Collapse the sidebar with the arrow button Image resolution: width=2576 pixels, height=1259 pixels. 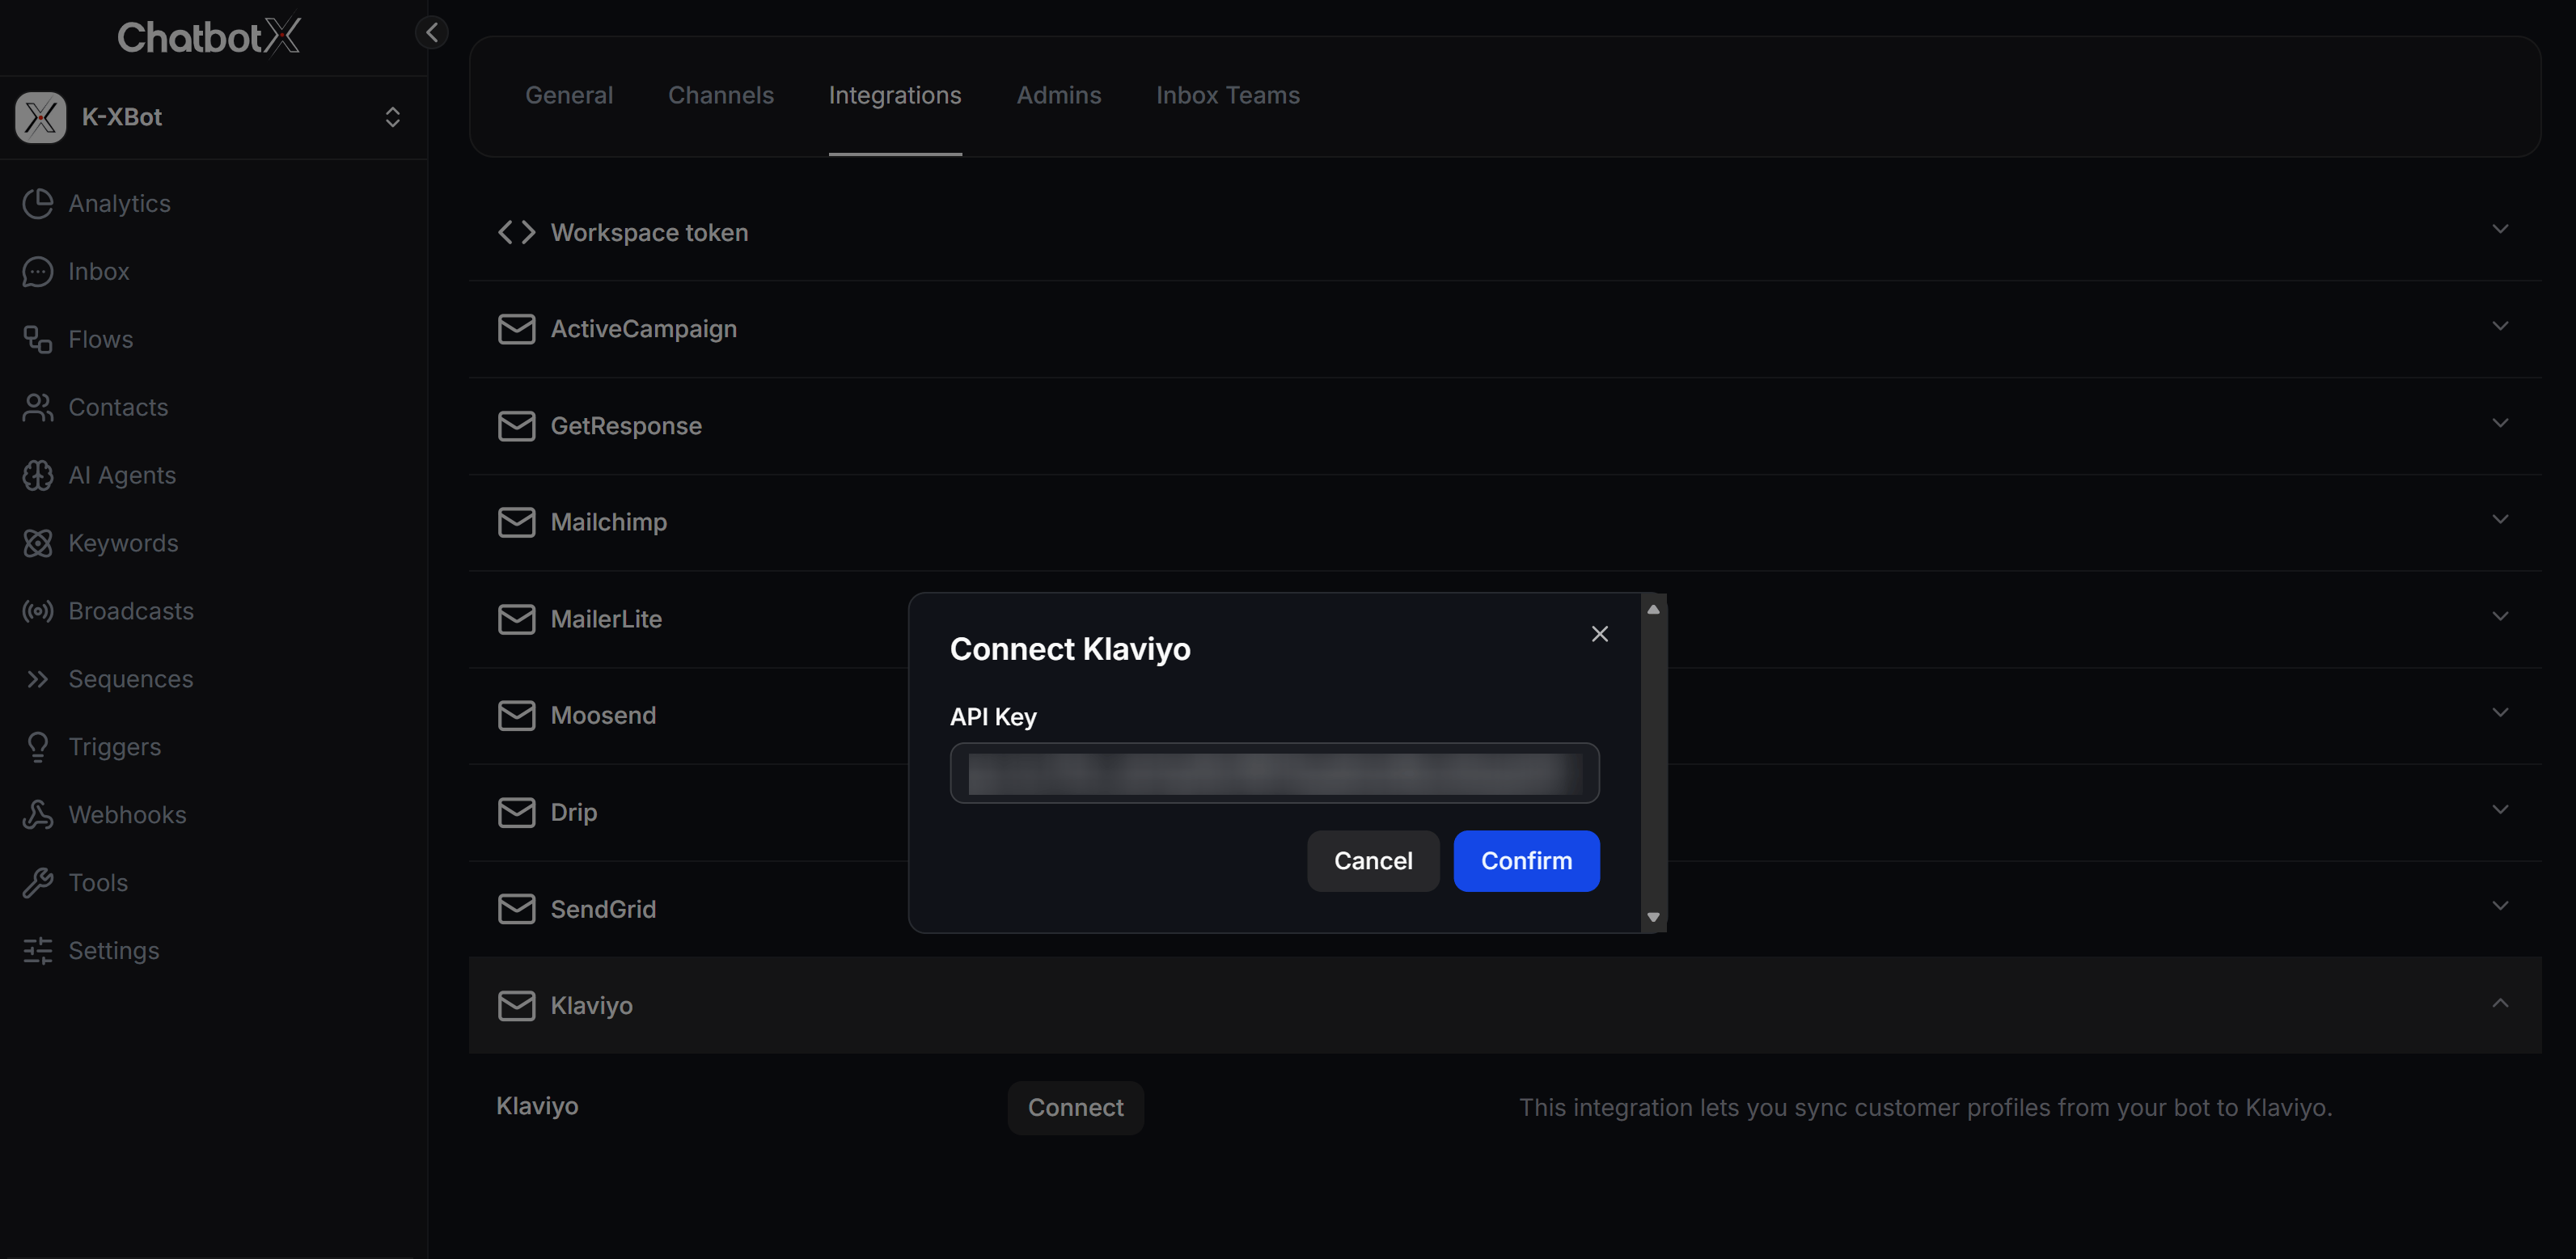point(432,32)
